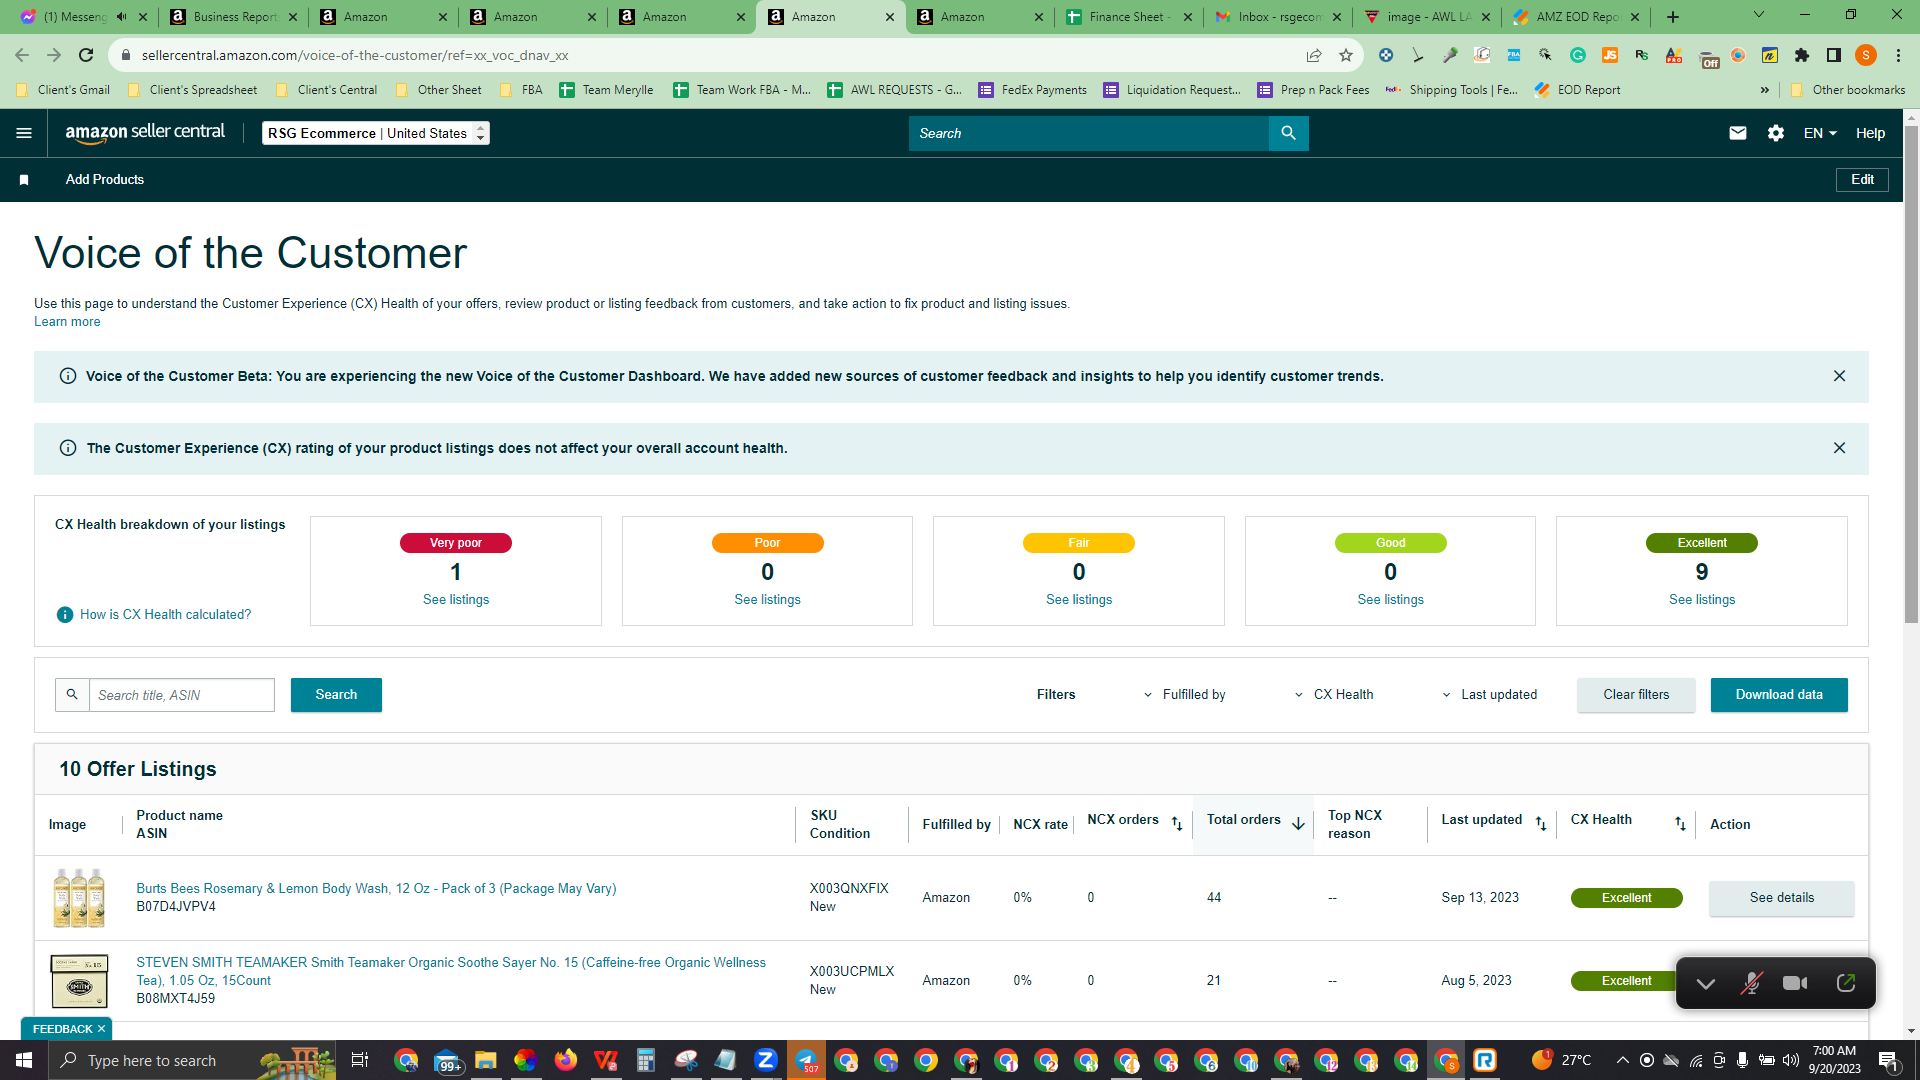Switch to the Finance Sheet tab
This screenshot has height=1080, width=1920.
[x=1127, y=17]
